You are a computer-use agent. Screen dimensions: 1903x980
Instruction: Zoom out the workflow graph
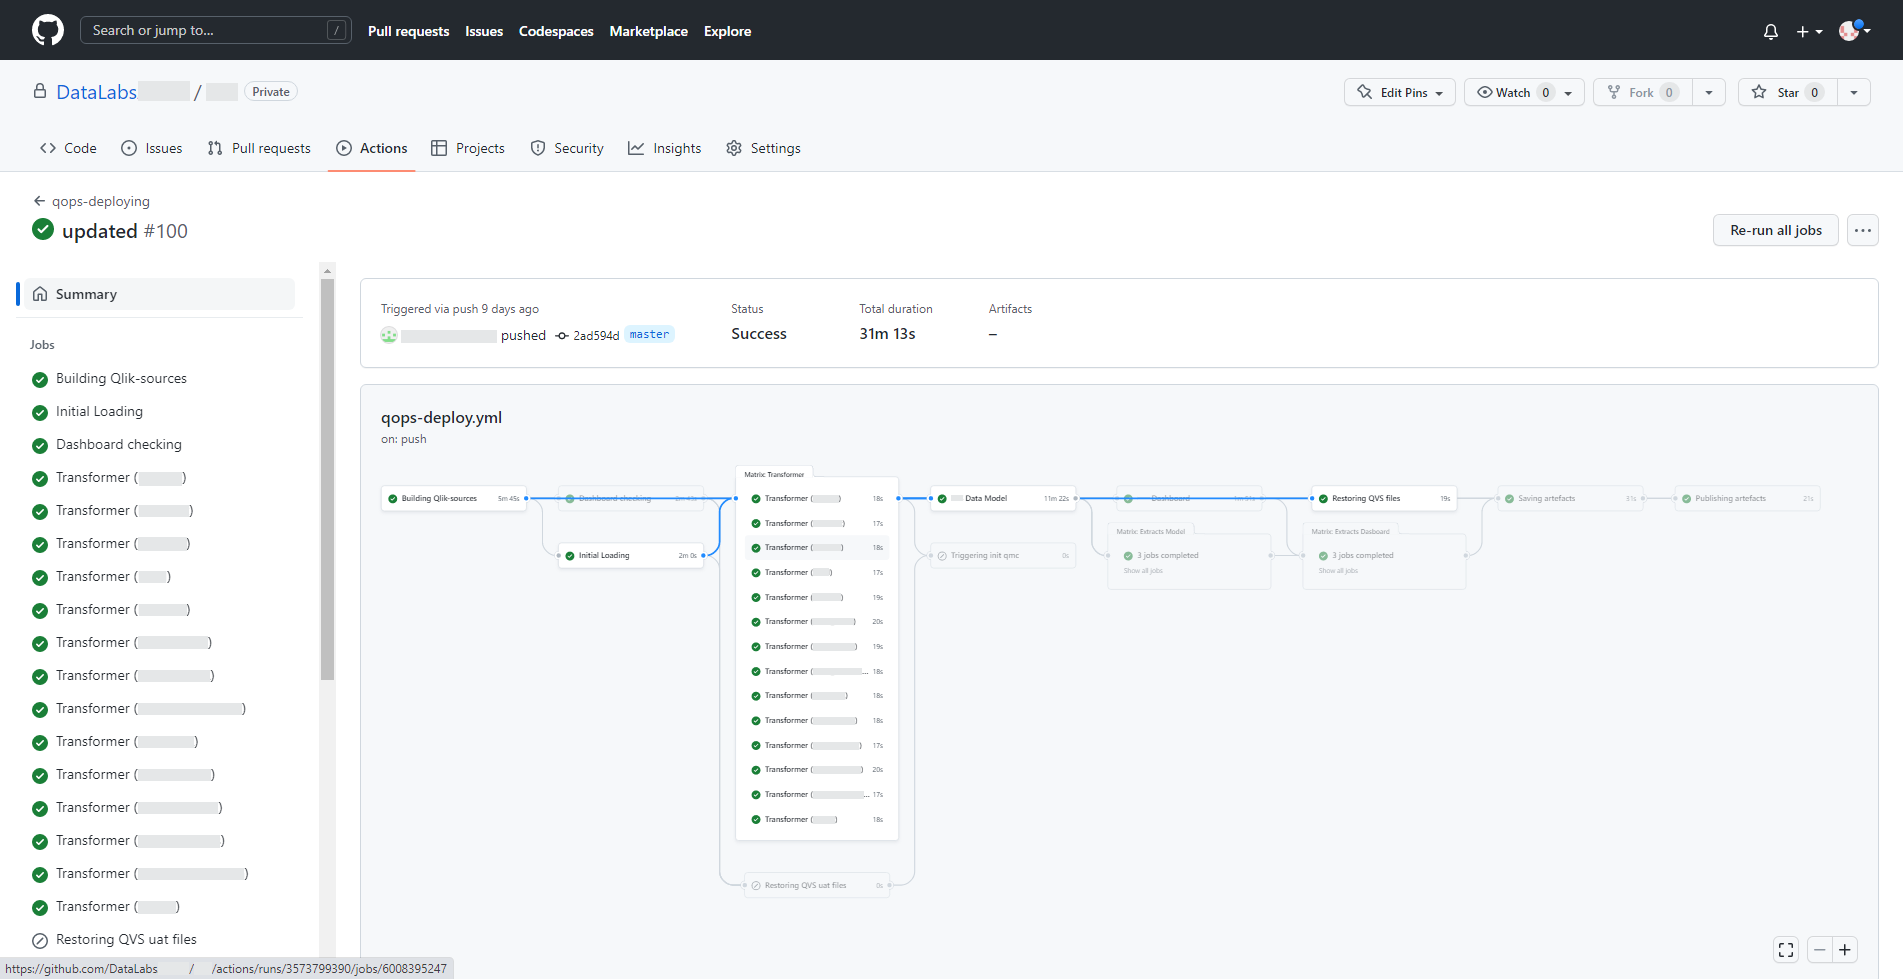click(1820, 950)
